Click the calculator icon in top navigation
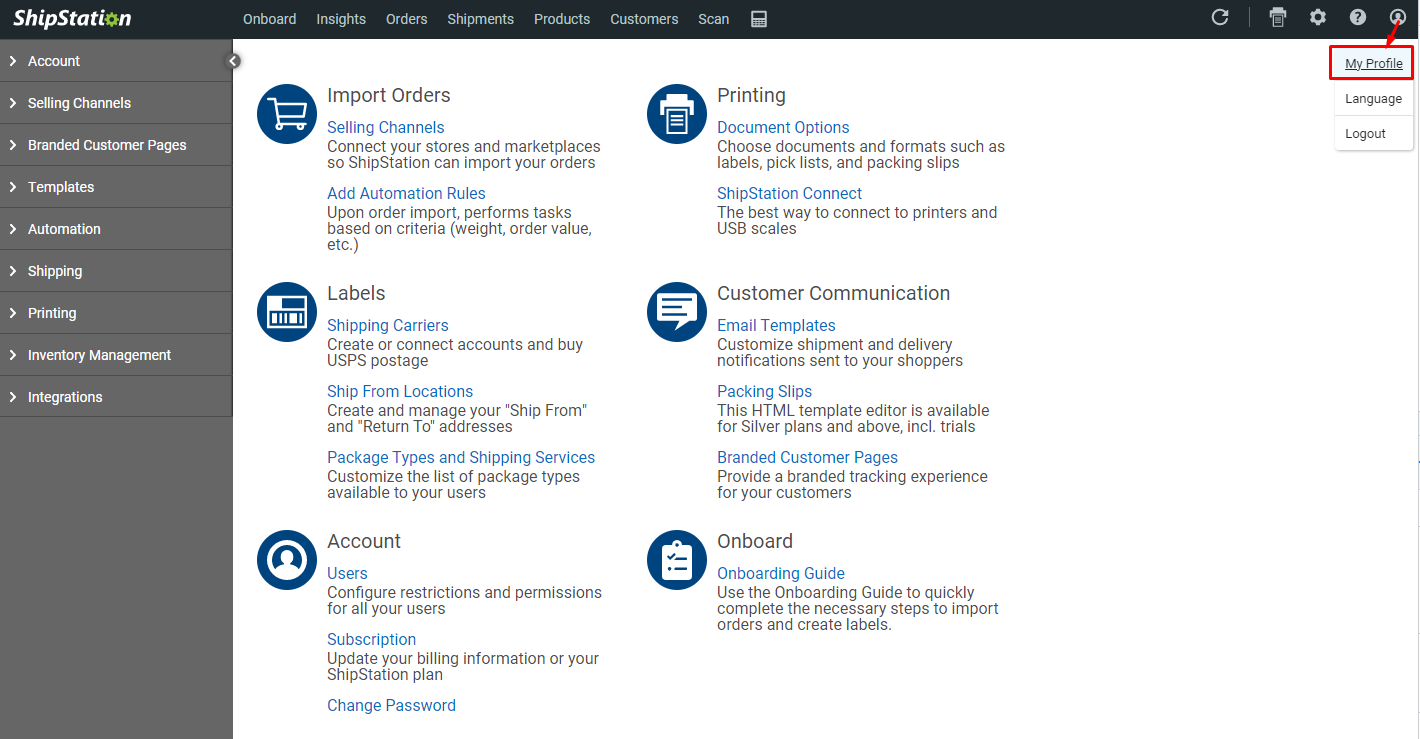The height and width of the screenshot is (739, 1420). coord(759,19)
